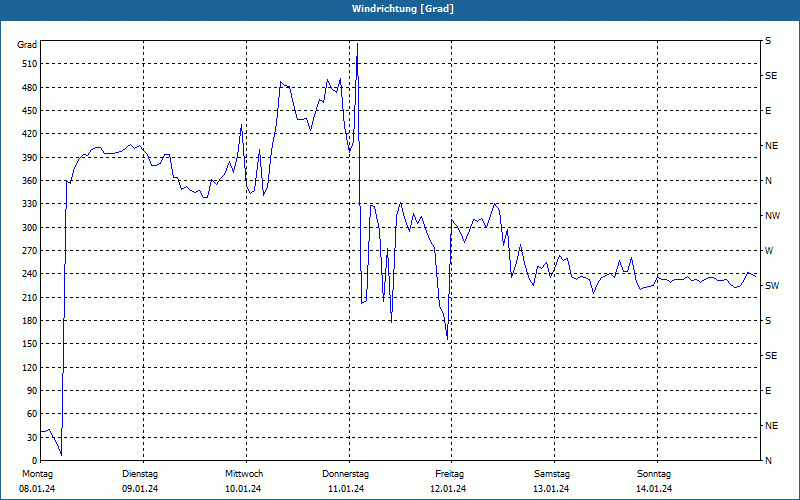Click the 'N' compass label on the 360 gridline
800x500 pixels.
768,181
